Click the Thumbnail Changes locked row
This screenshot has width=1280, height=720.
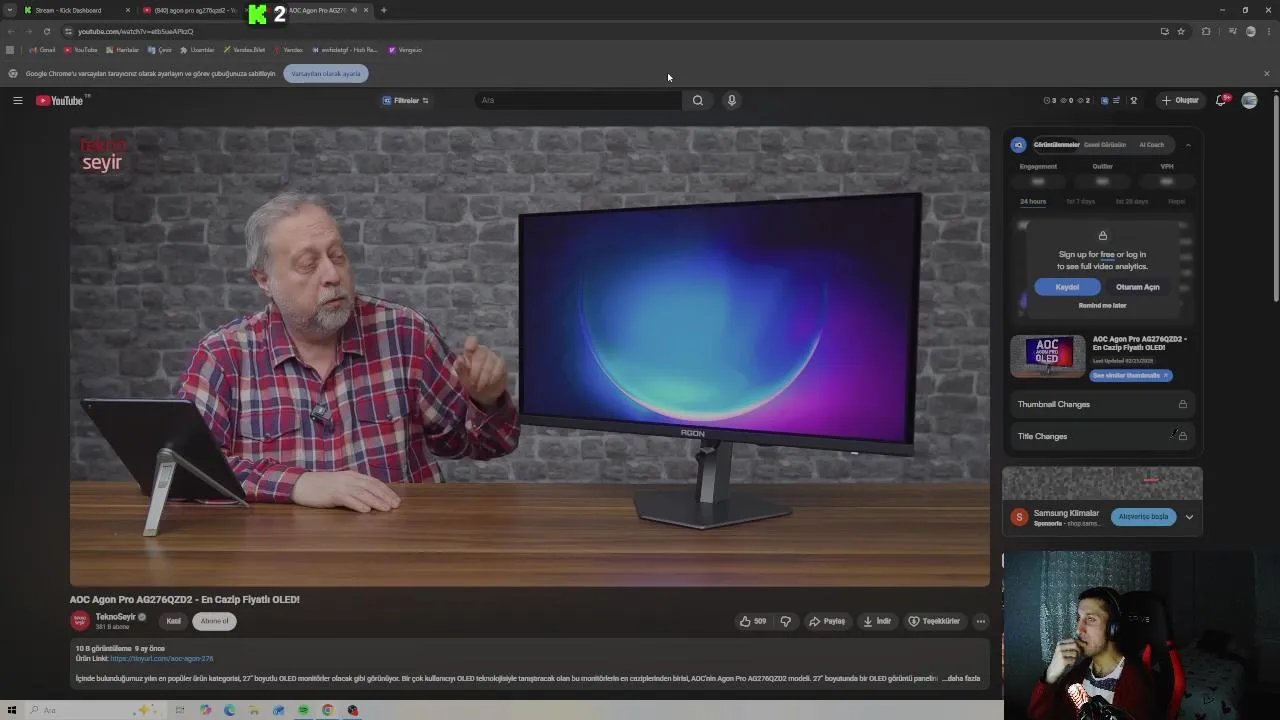1102,404
